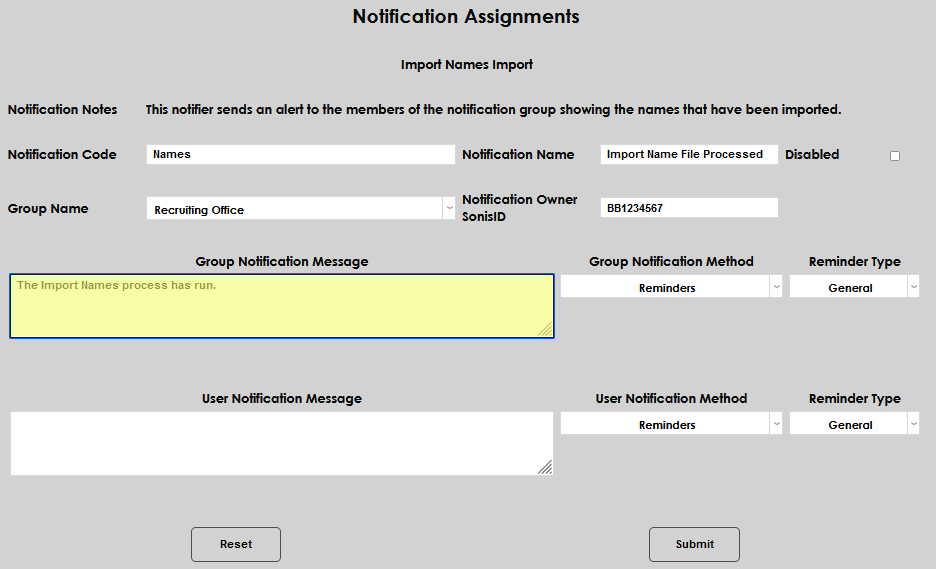The image size is (936, 569).
Task: Expand the Group Notification Method dropdown
Action: [671, 288]
